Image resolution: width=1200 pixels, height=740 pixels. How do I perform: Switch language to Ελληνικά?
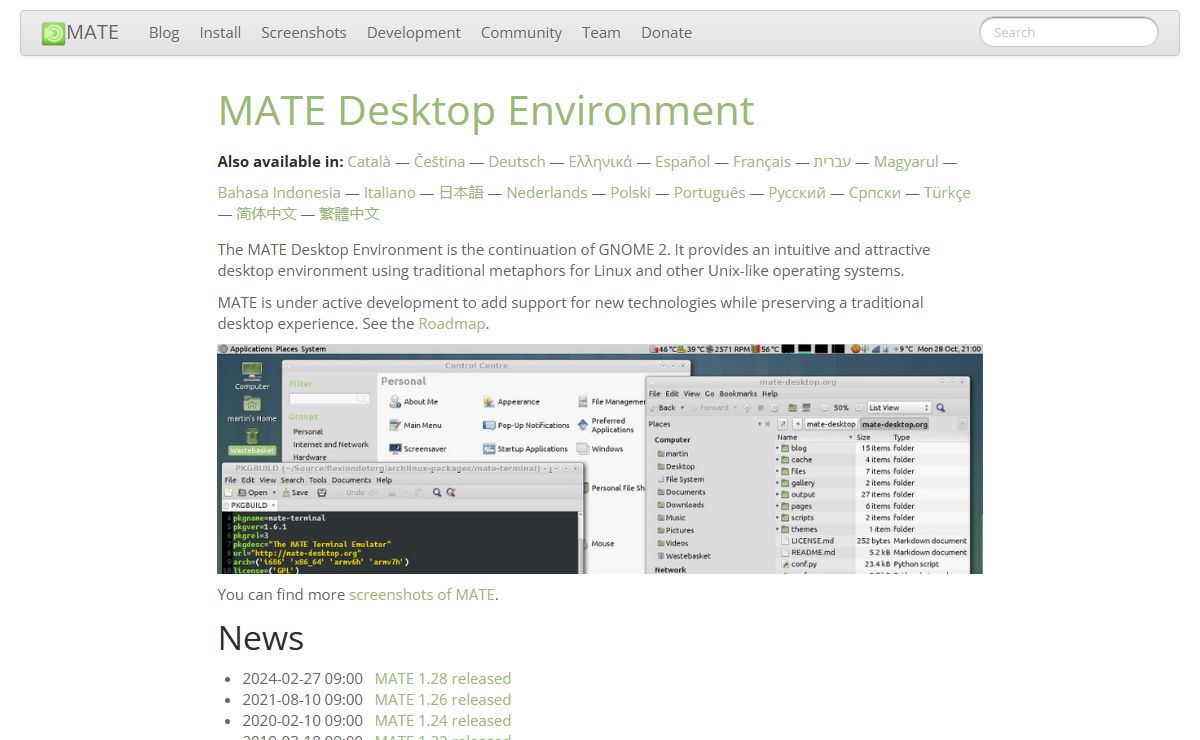pos(600,161)
